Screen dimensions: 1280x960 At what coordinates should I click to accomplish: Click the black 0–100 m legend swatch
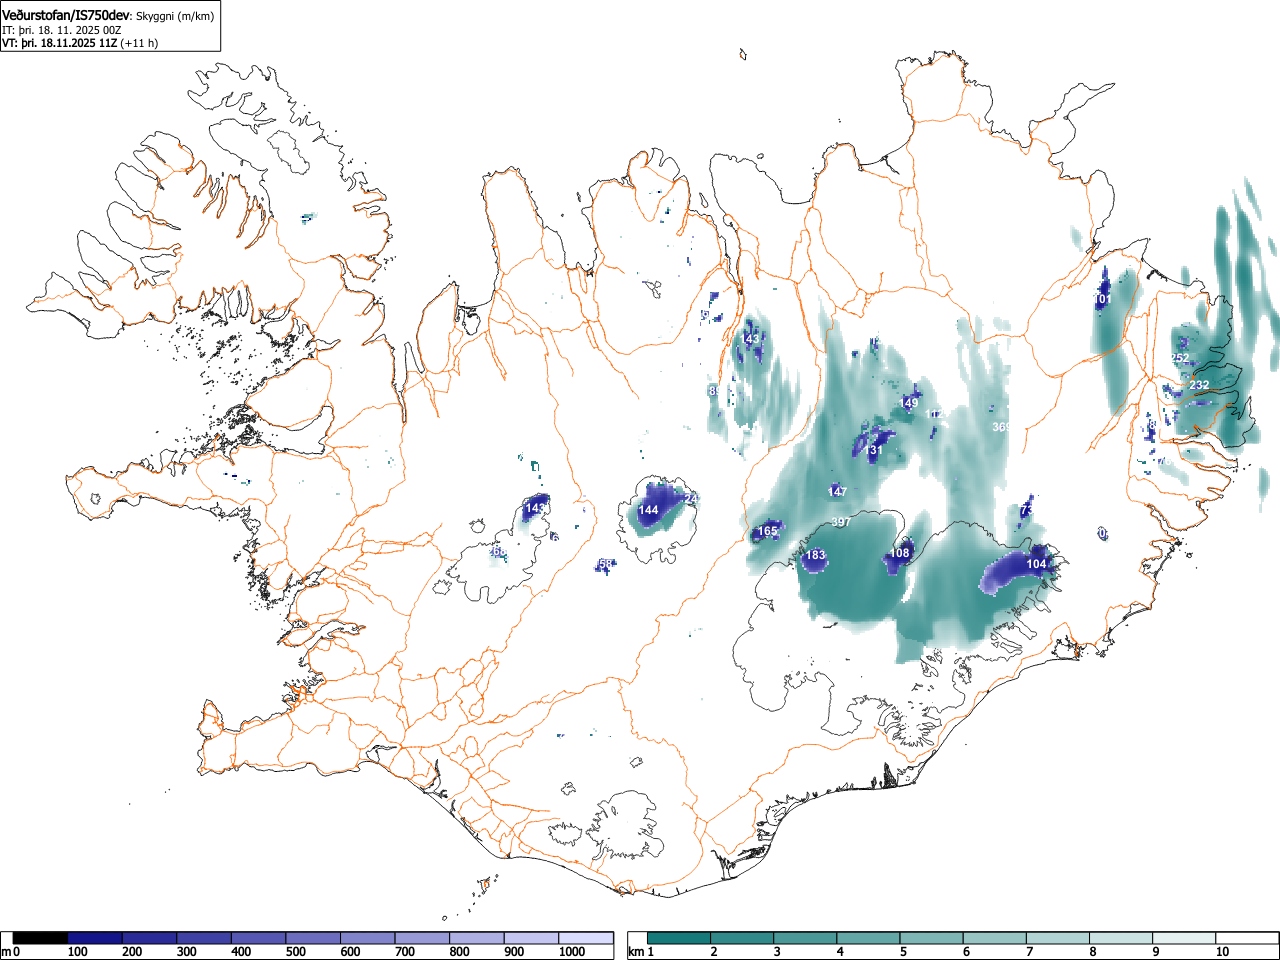[x=41, y=938]
